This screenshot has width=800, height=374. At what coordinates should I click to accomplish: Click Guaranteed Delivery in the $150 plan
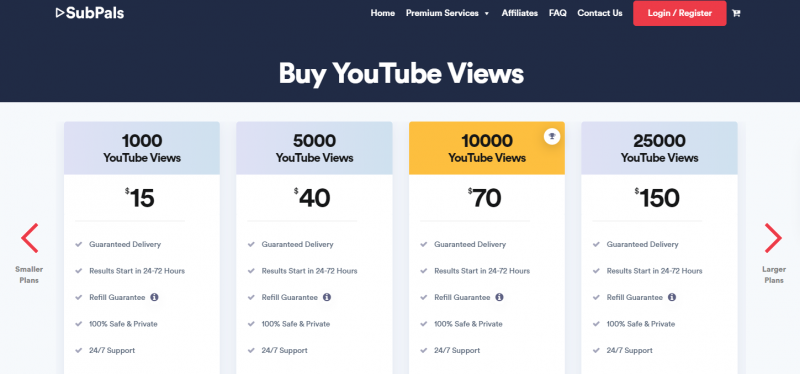coord(642,244)
